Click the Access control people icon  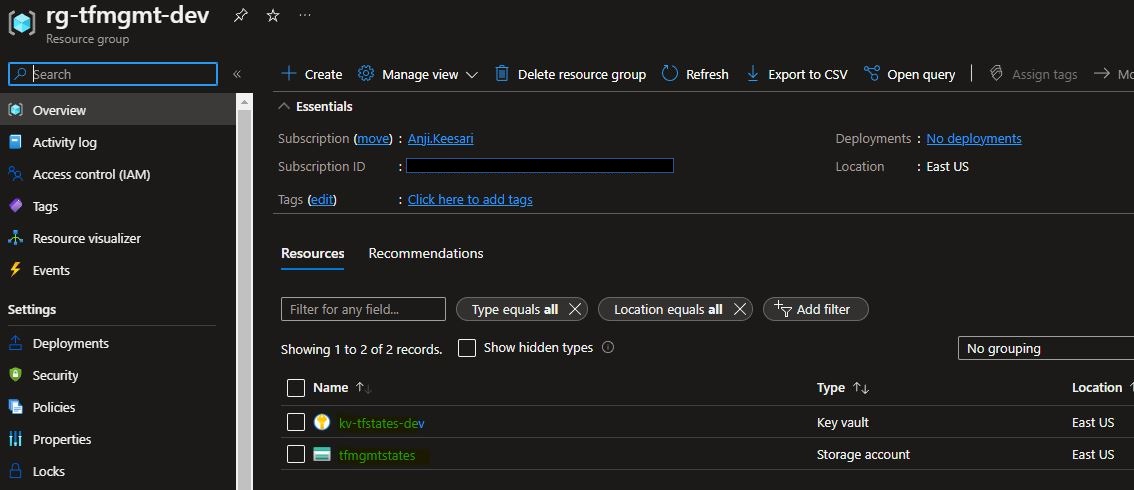[15, 174]
